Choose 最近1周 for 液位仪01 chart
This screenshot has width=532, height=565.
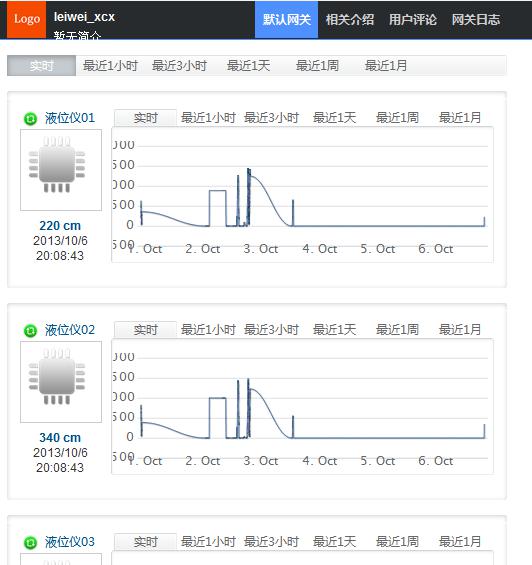pyautogui.click(x=397, y=117)
